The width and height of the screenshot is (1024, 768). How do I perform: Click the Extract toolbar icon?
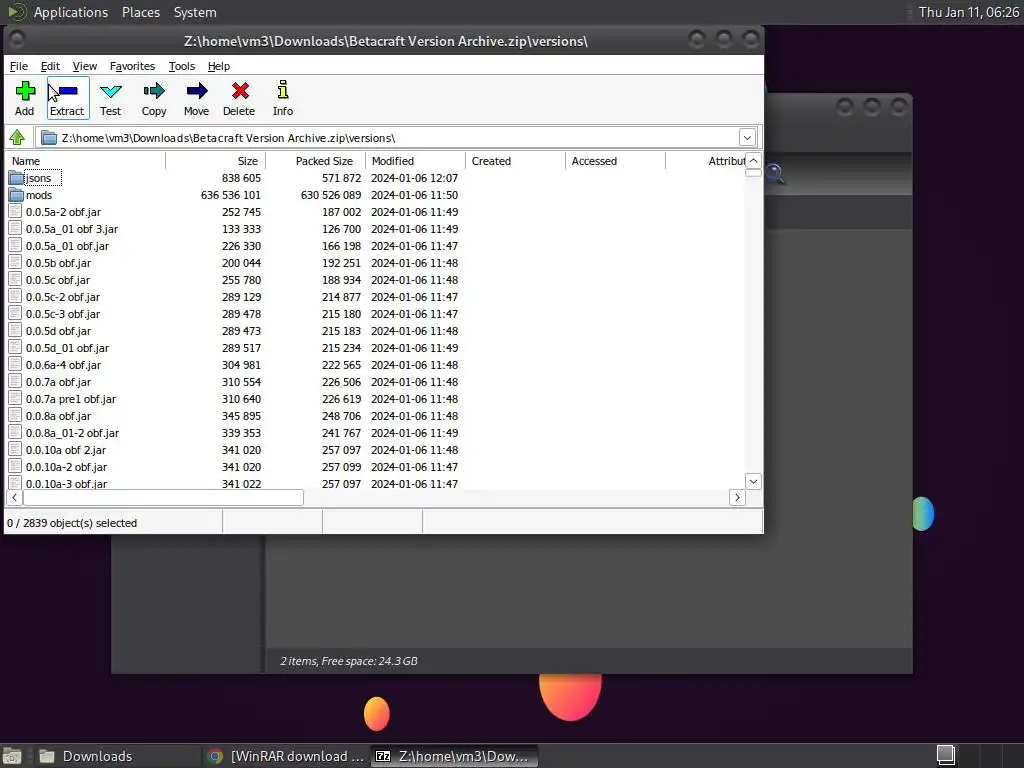pyautogui.click(x=67, y=91)
